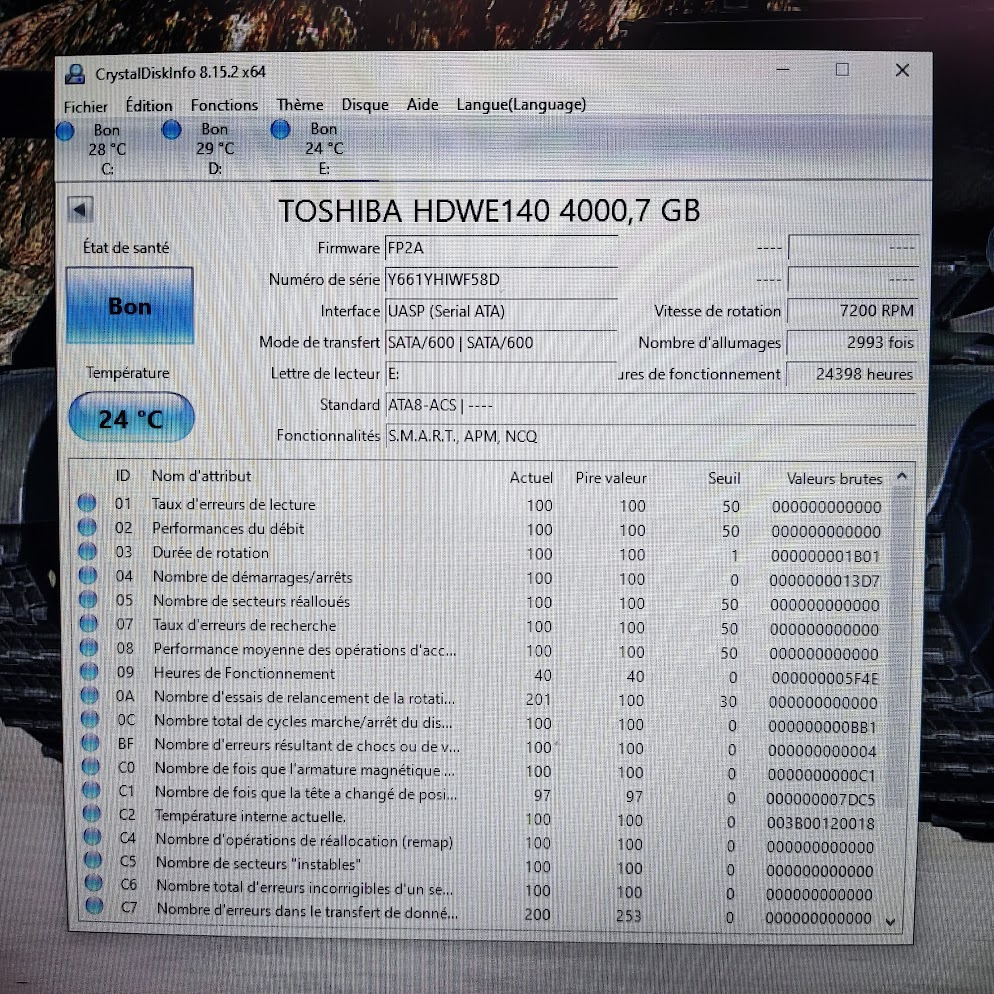Select the Heures de Fonctionnement row
994x994 pixels.
(x=480, y=675)
